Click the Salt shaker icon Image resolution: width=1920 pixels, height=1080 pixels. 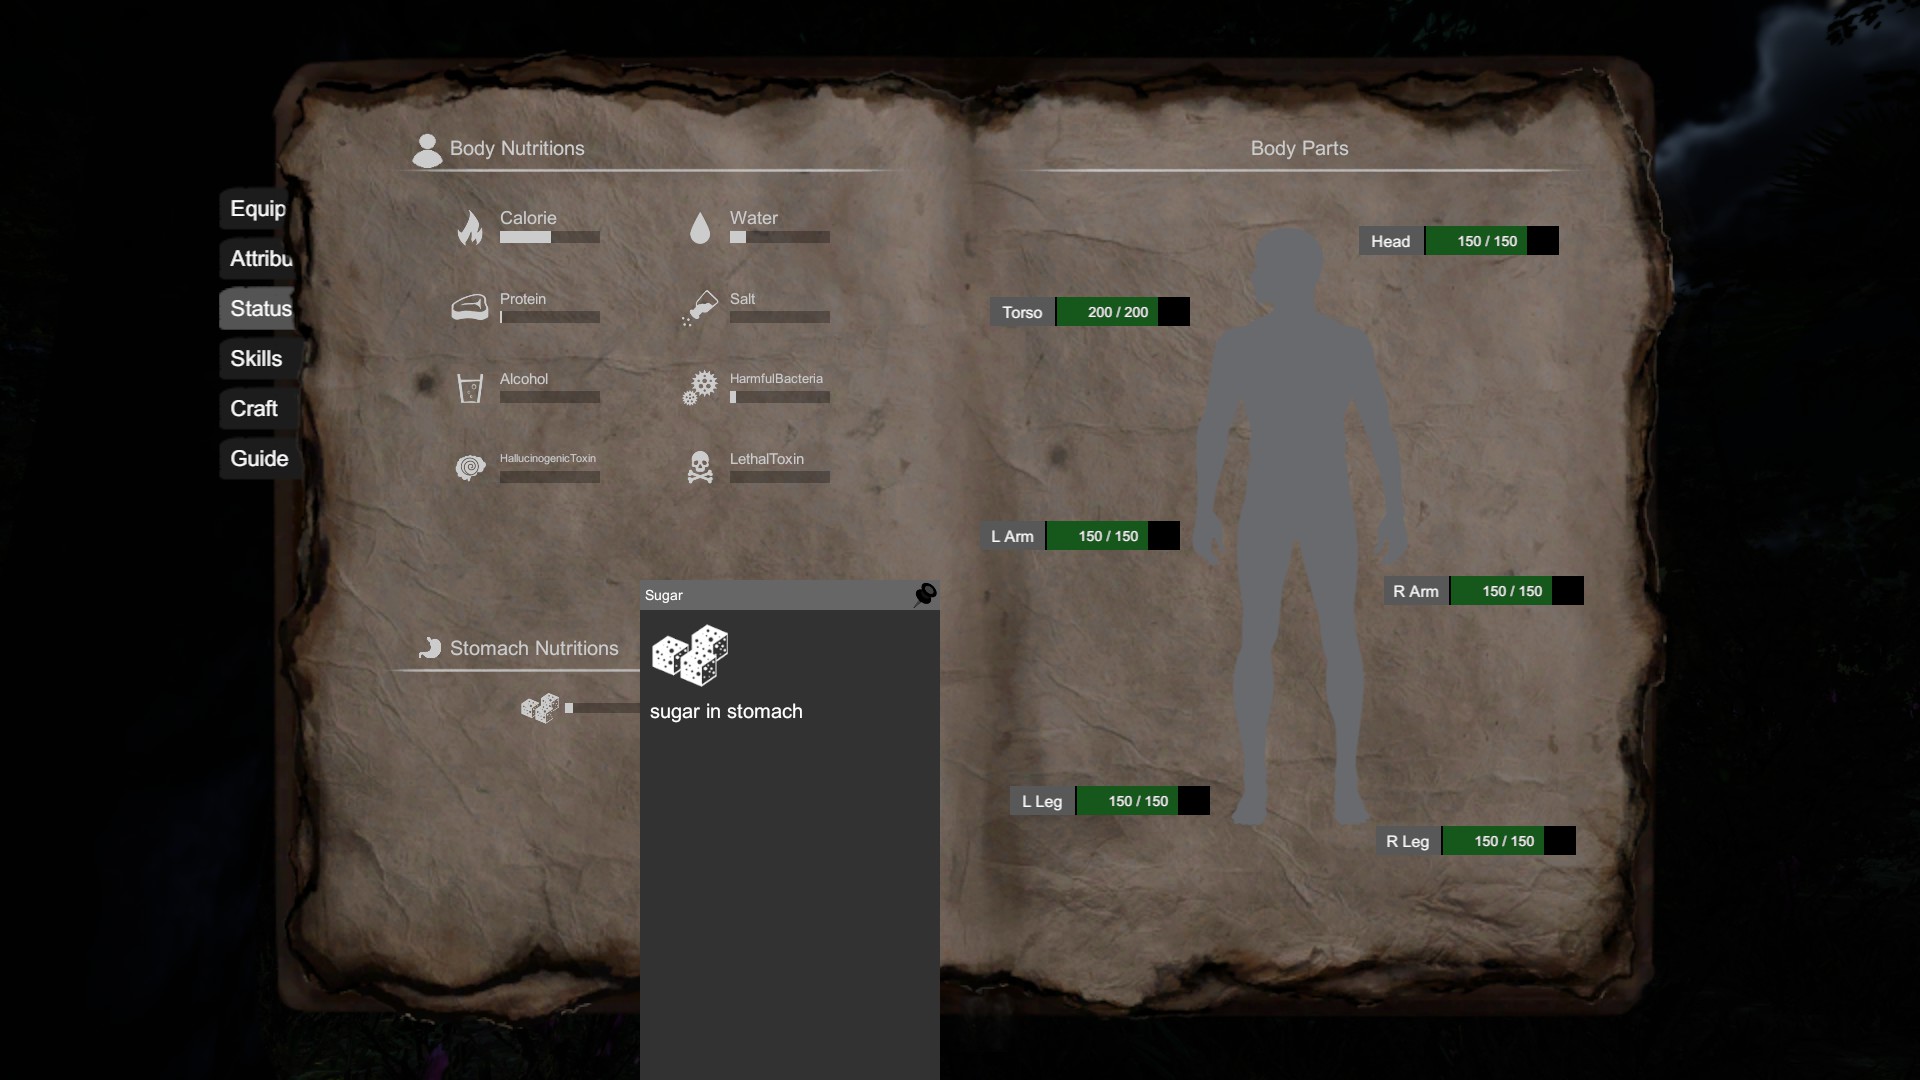pos(700,307)
